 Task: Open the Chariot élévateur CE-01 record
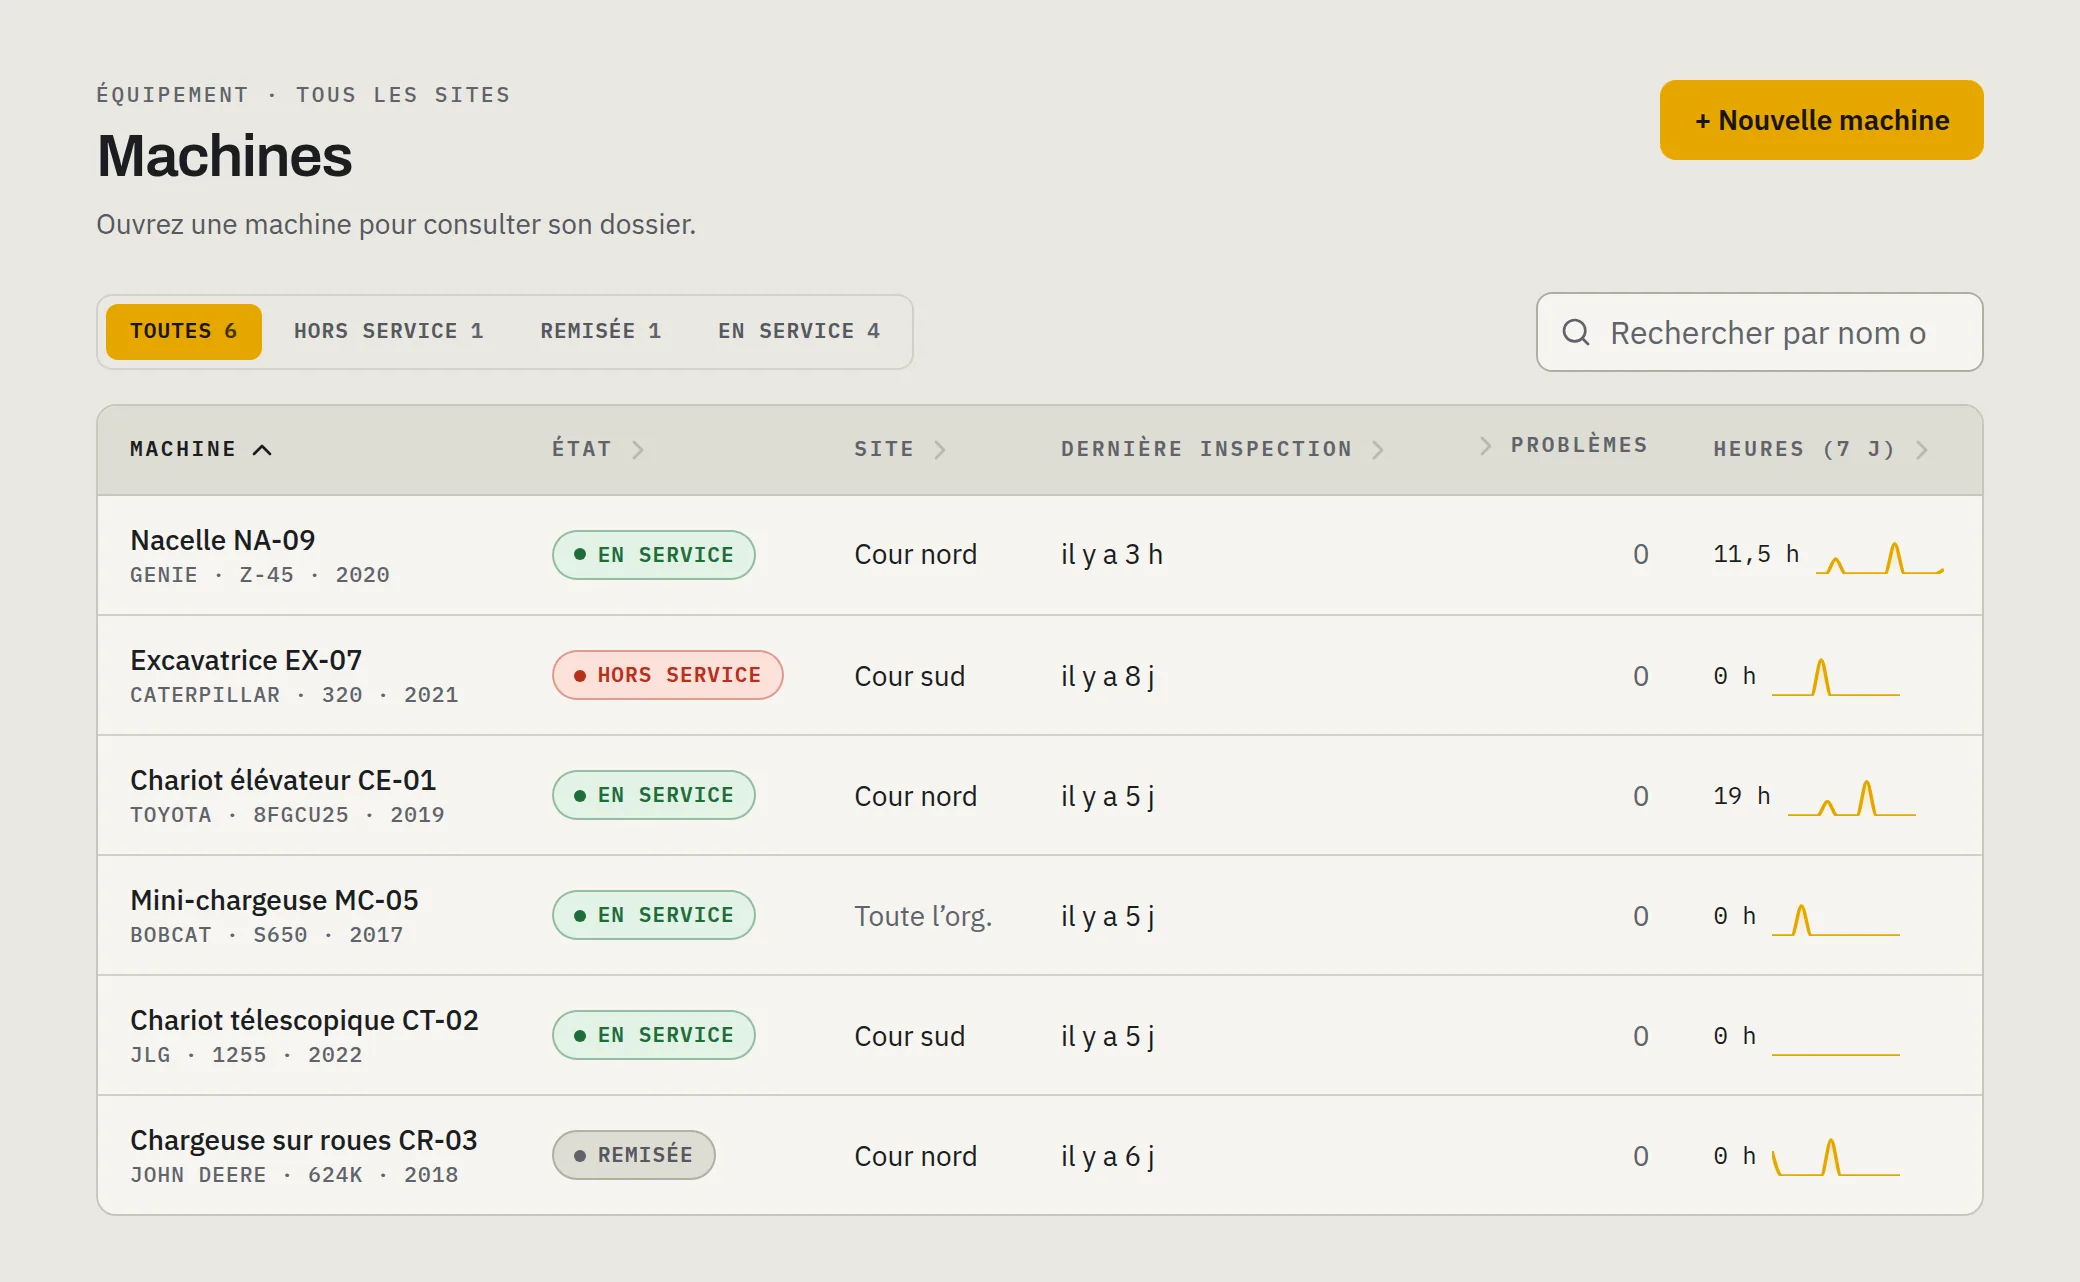1040,795
